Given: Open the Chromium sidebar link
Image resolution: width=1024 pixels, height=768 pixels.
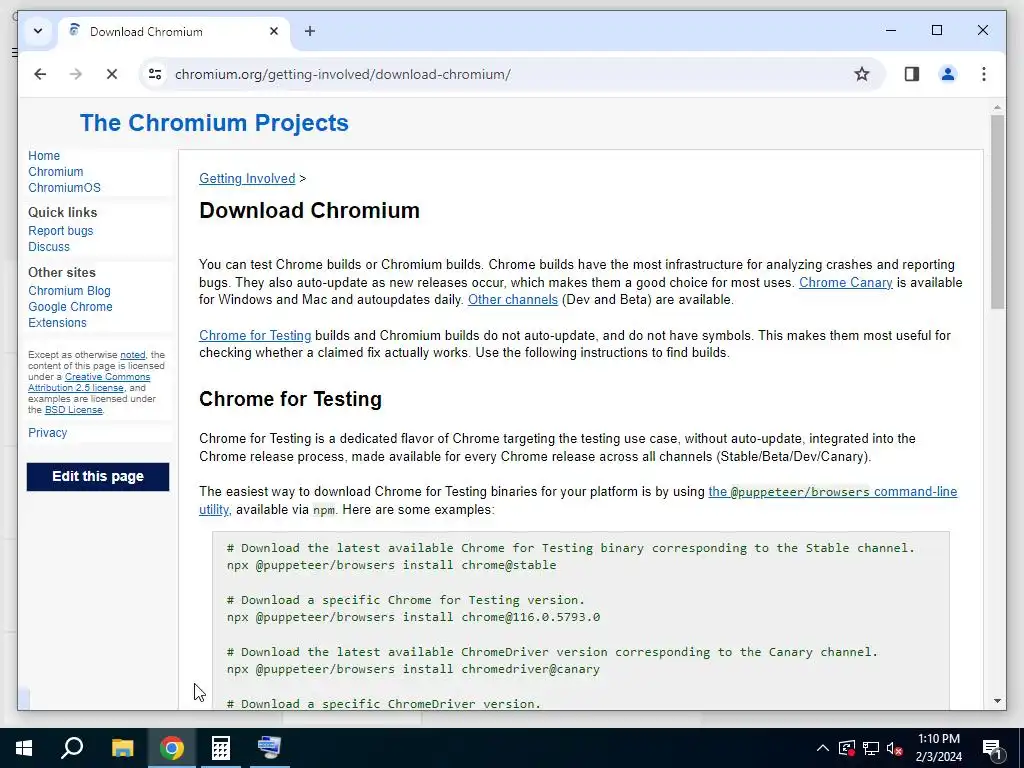Looking at the screenshot, I should click(x=56, y=172).
